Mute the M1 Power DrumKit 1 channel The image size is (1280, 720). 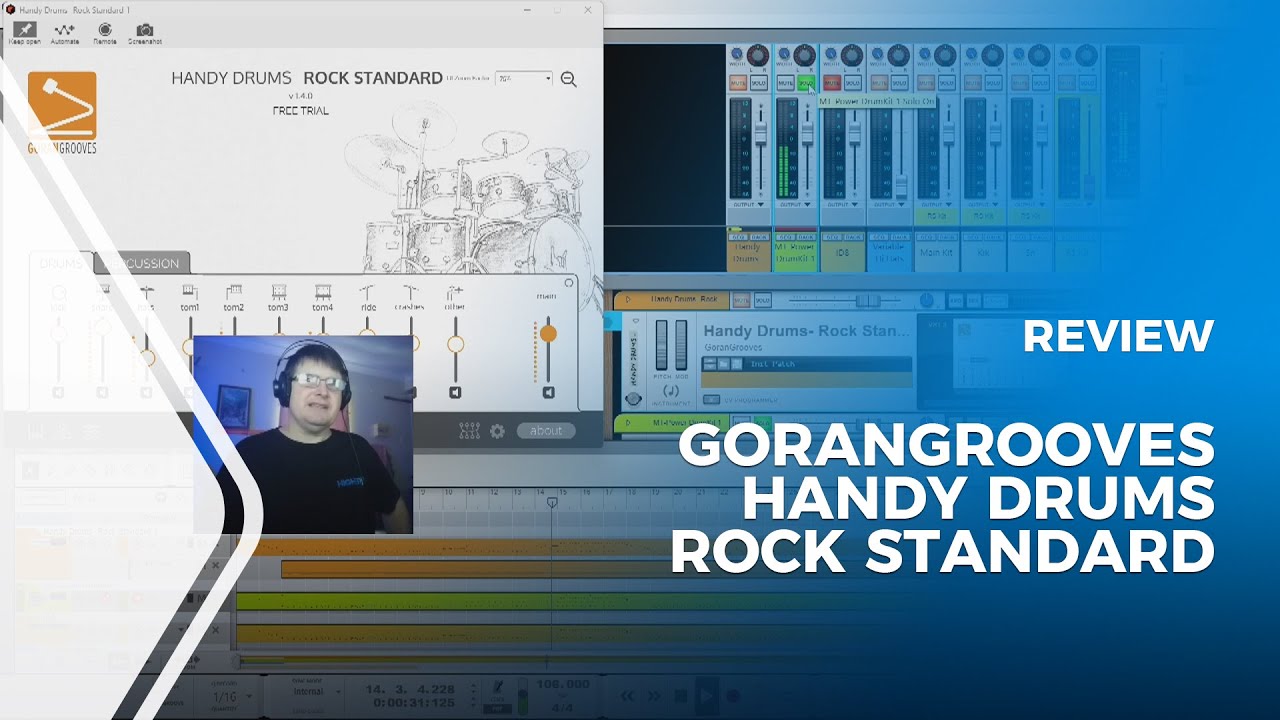[x=785, y=83]
